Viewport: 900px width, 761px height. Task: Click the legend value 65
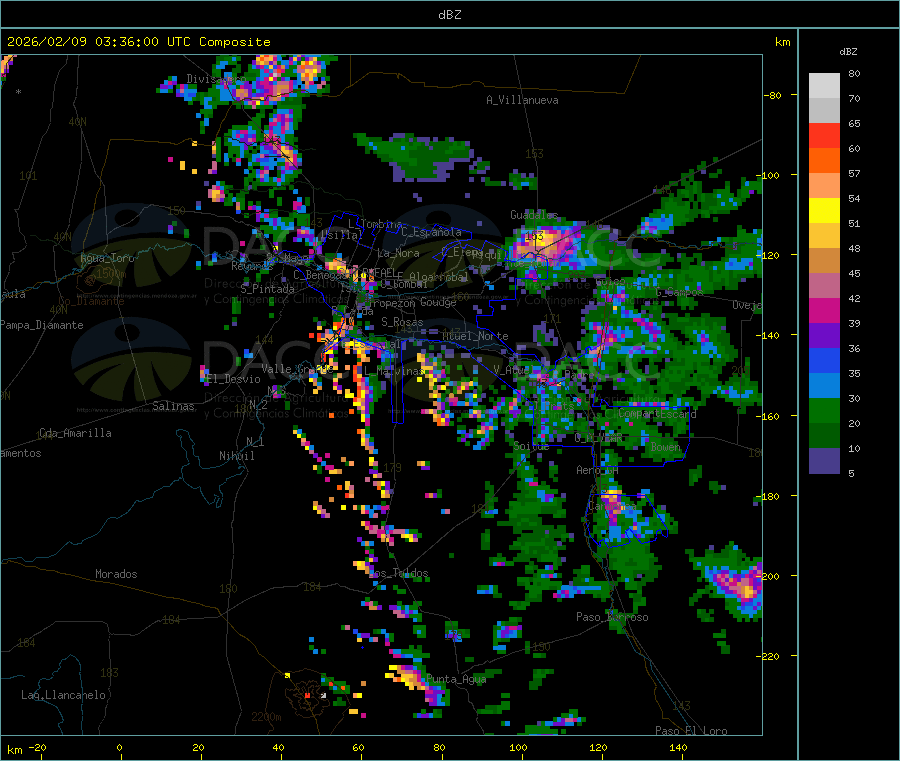point(854,123)
